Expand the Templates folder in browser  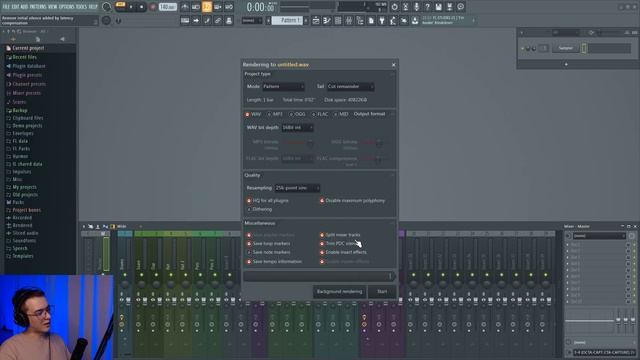click(x=23, y=256)
